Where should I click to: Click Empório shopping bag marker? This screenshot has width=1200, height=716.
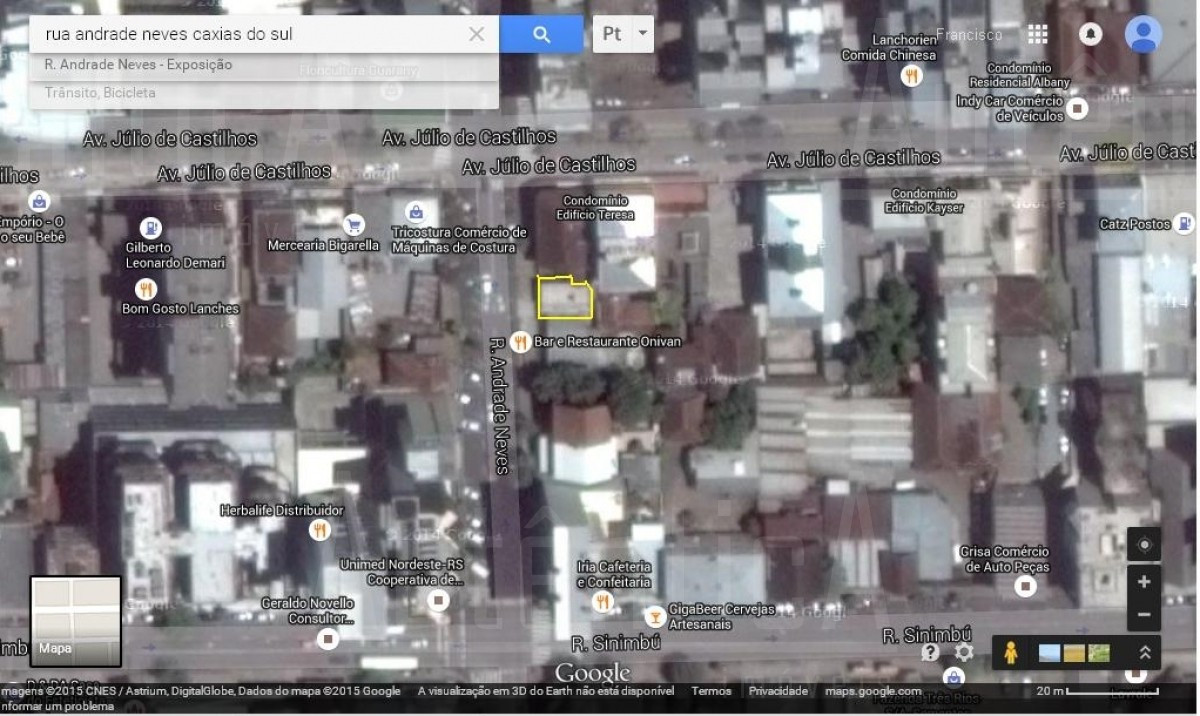[x=39, y=201]
